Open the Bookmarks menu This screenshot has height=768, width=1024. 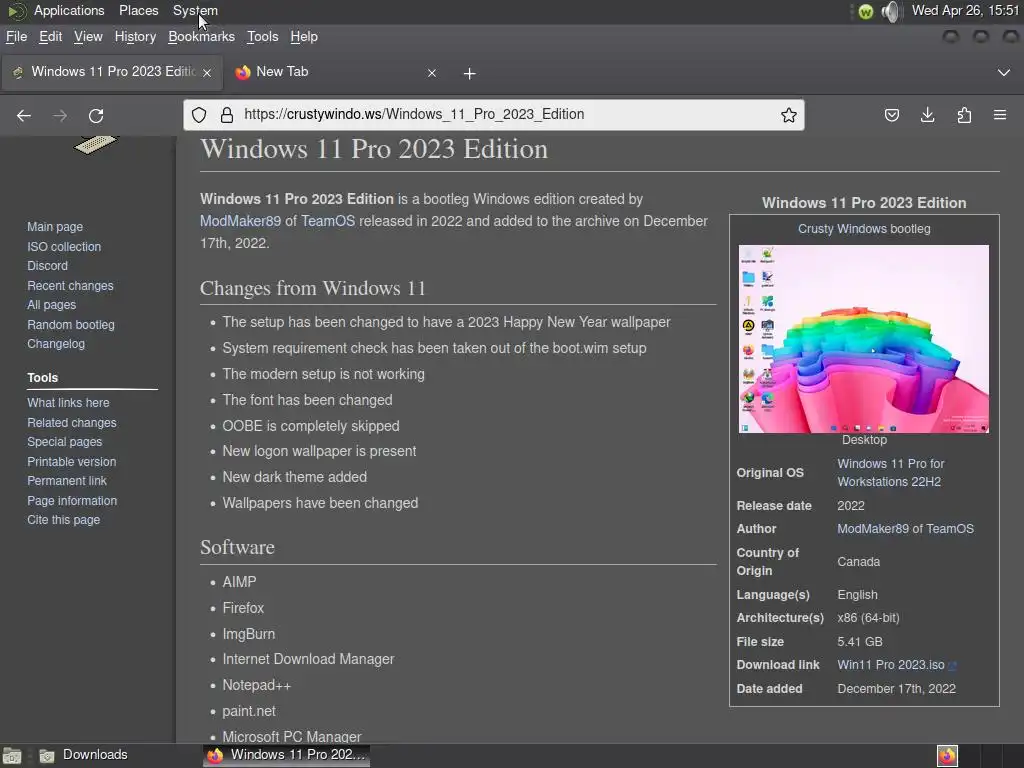tap(201, 37)
